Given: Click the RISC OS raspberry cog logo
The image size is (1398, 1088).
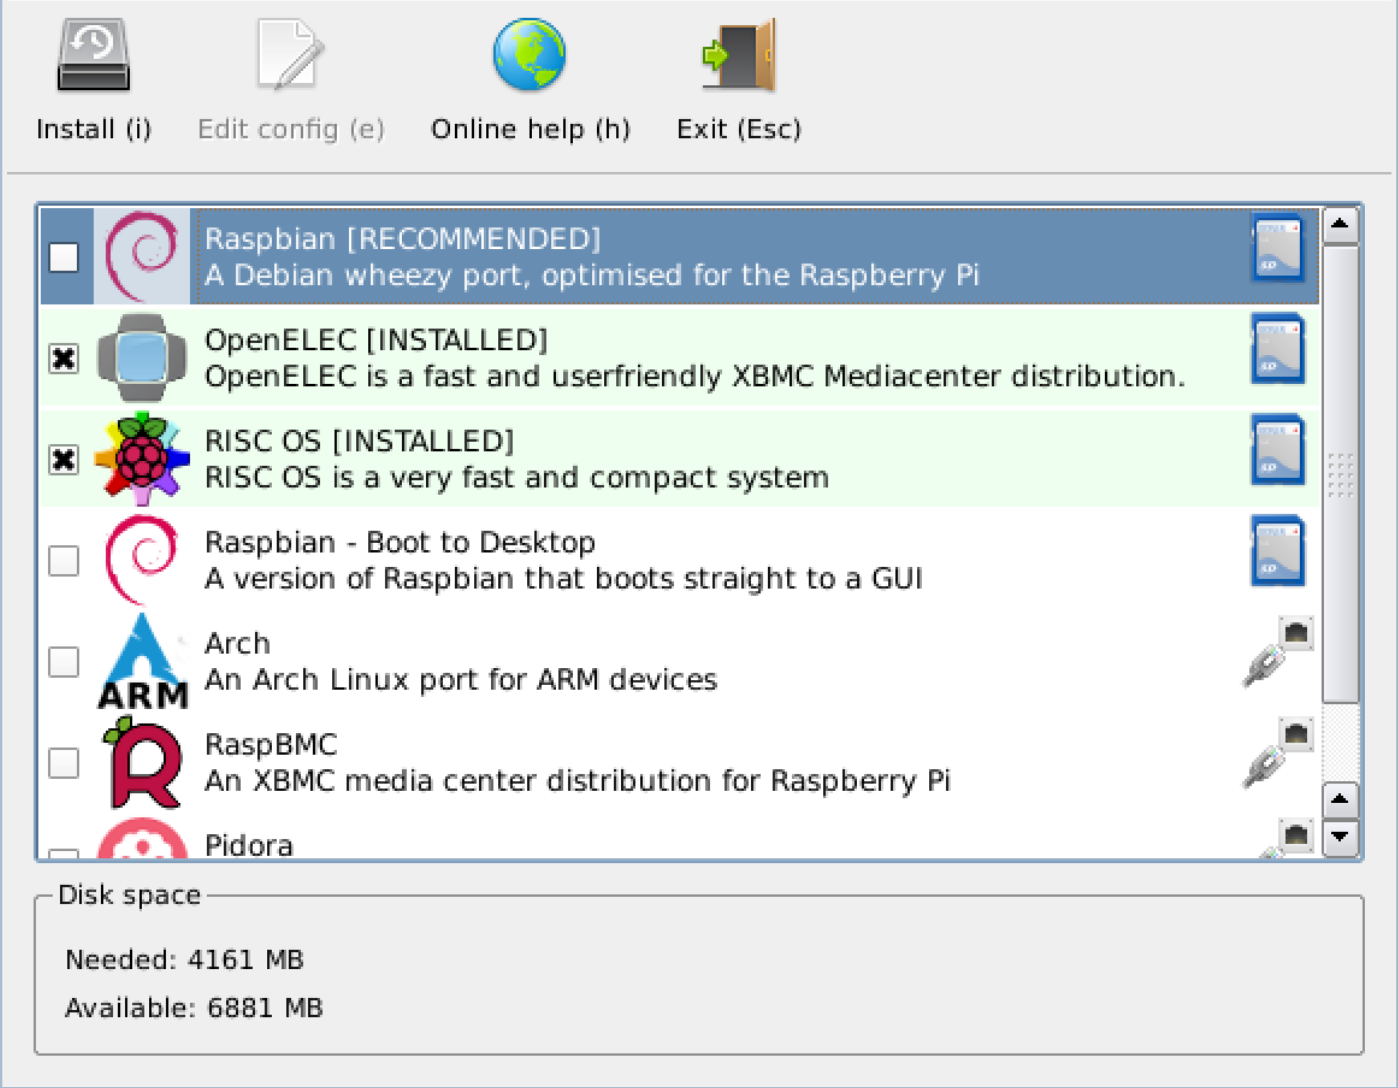Looking at the screenshot, I should tap(142, 458).
